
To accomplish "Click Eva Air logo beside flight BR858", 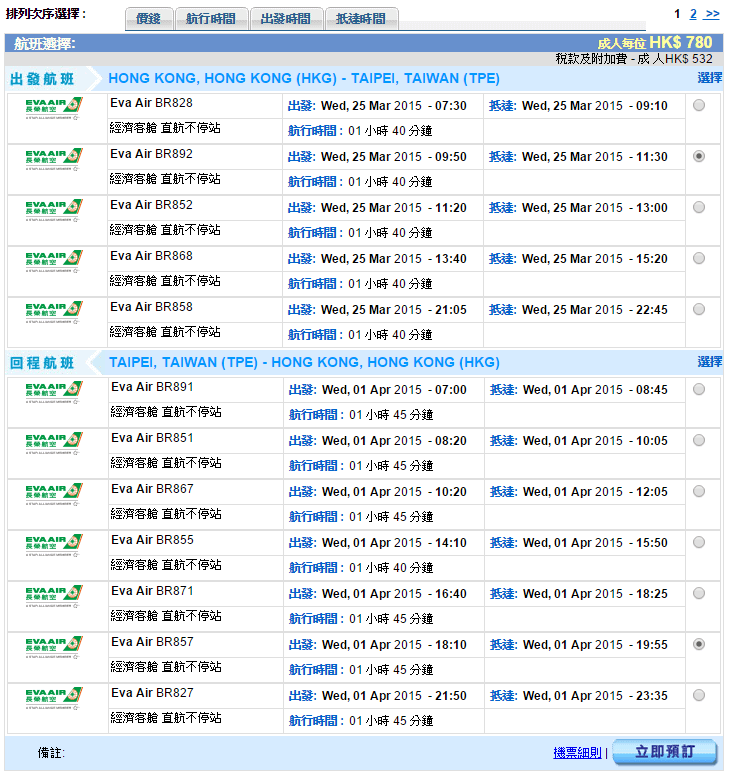I will tap(54, 312).
